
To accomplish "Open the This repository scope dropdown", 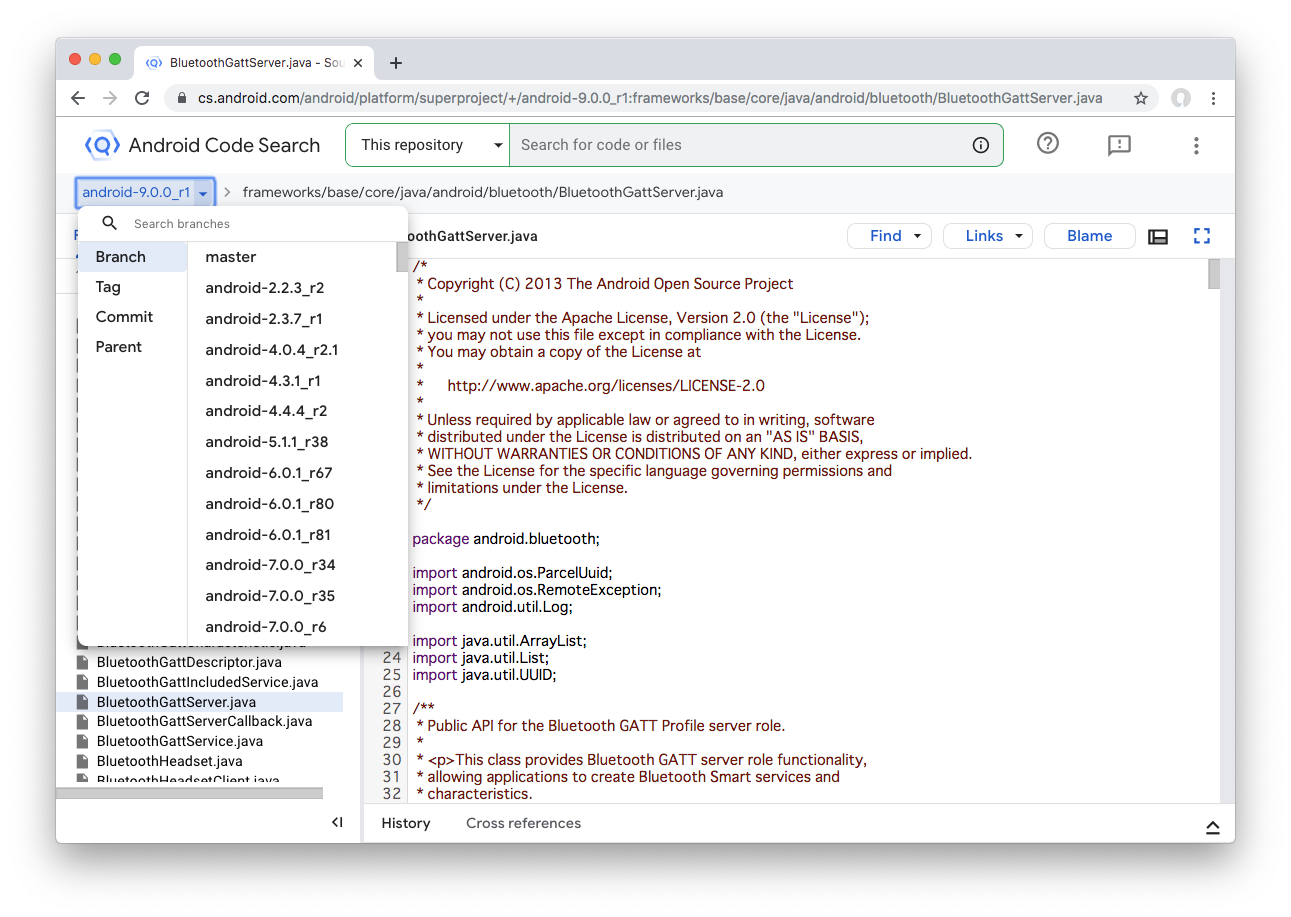I will coord(428,145).
